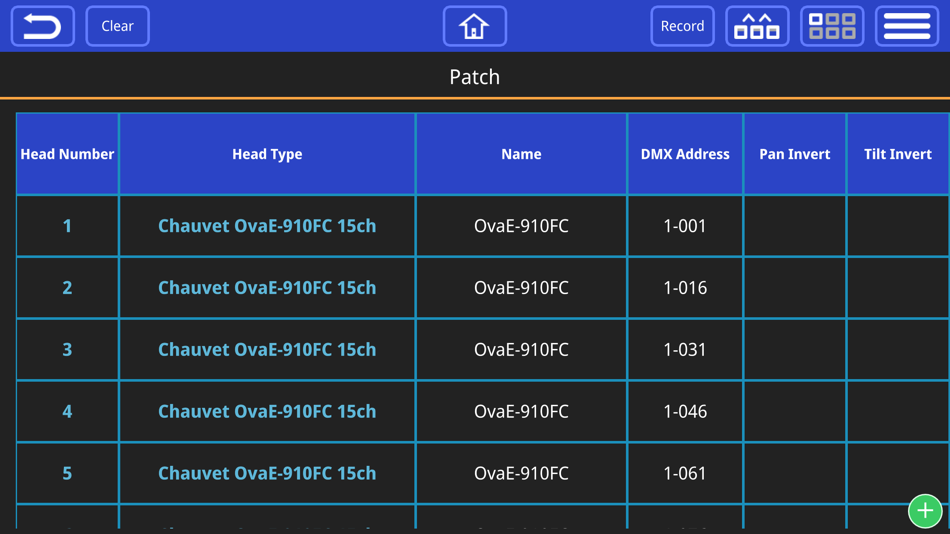Click the Clear button
This screenshot has width=950, height=534.
click(118, 26)
